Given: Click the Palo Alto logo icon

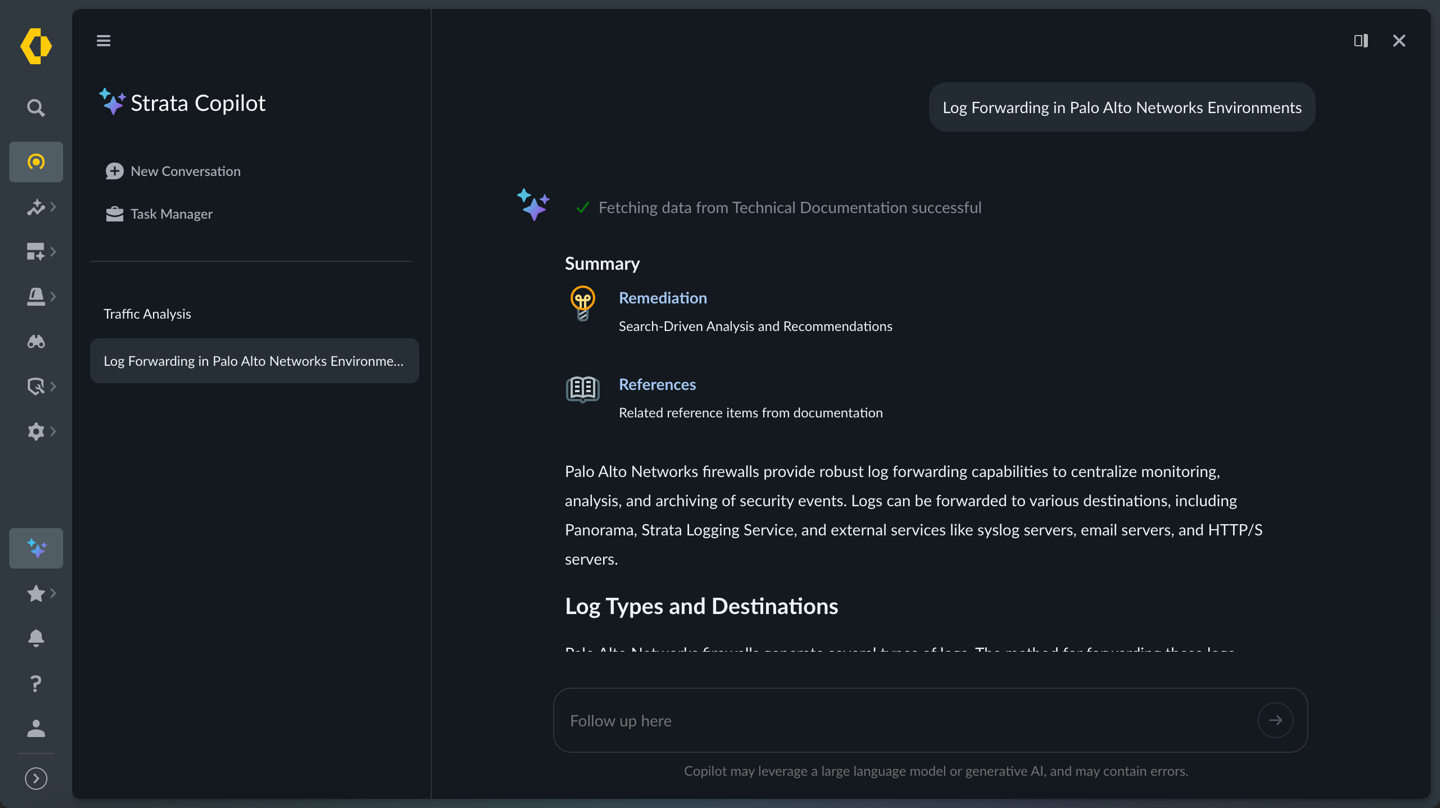Looking at the screenshot, I should pyautogui.click(x=36, y=46).
